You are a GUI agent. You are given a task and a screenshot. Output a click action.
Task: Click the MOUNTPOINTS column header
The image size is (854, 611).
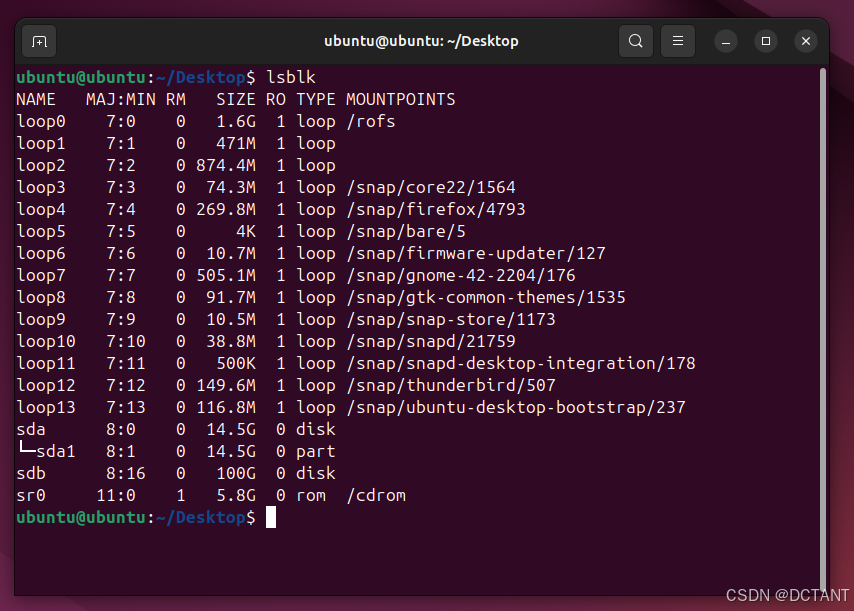400,100
